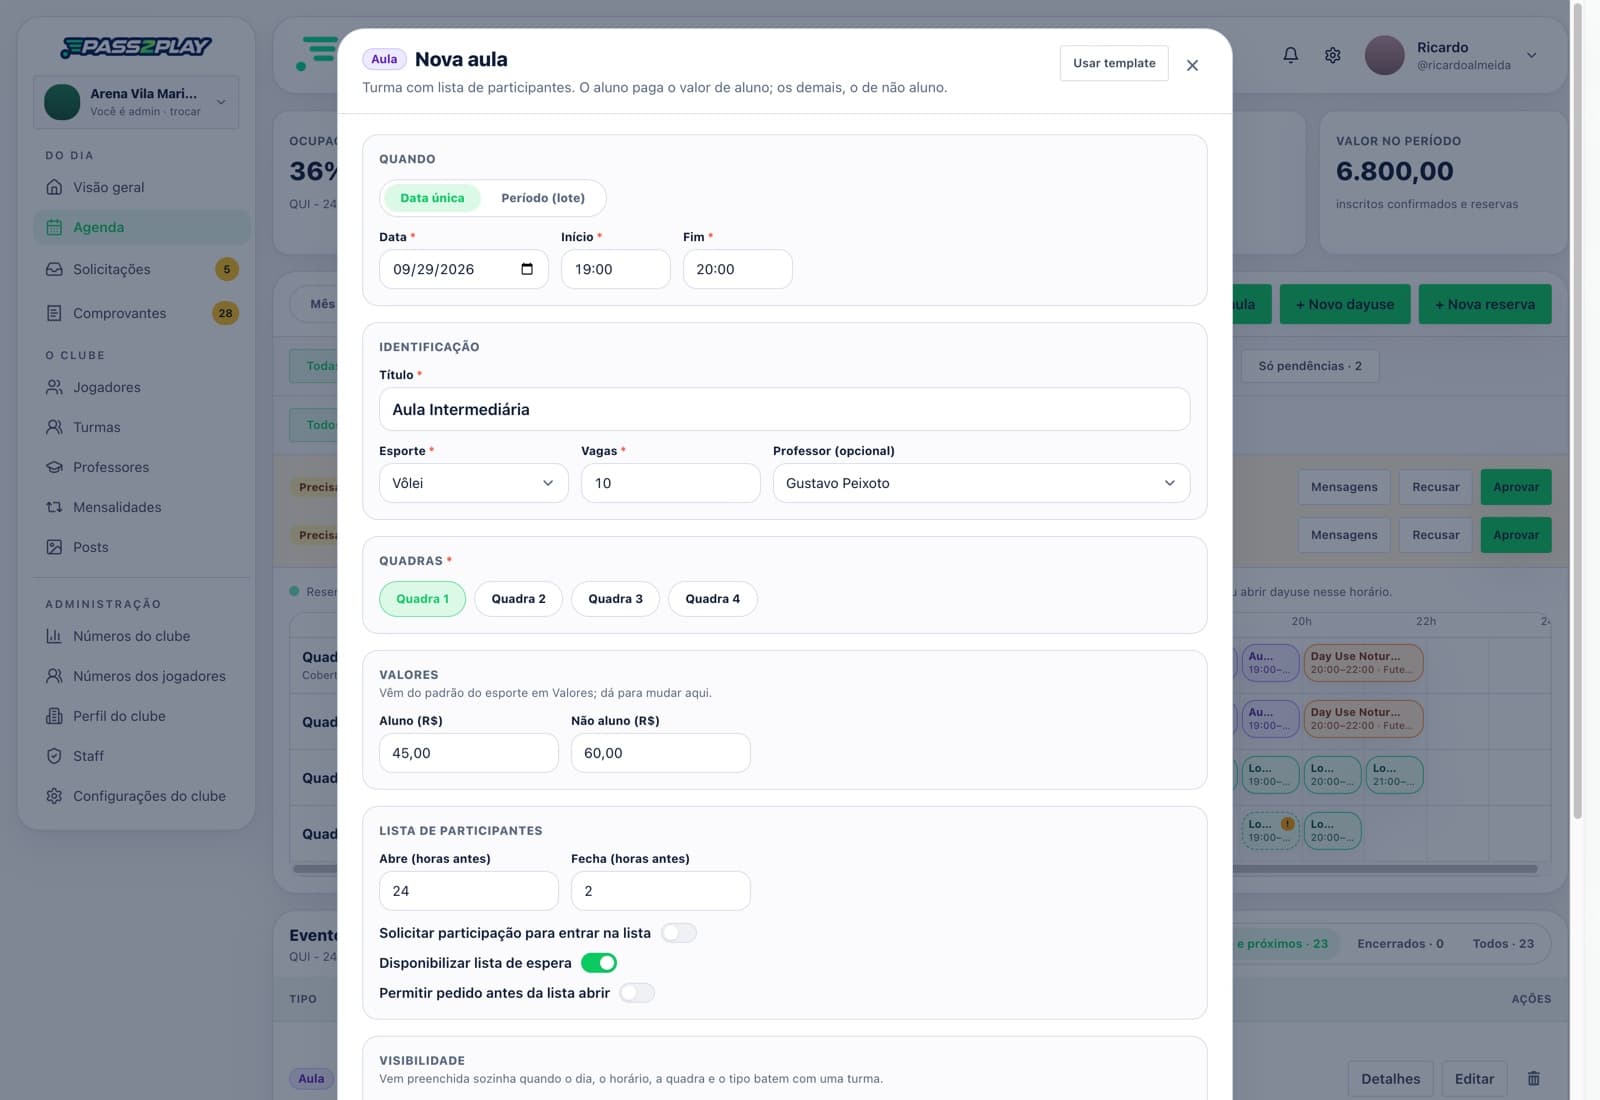Screen dimensions: 1600x1100
Task: Switch to Período (lote) tab
Action: pyautogui.click(x=543, y=198)
